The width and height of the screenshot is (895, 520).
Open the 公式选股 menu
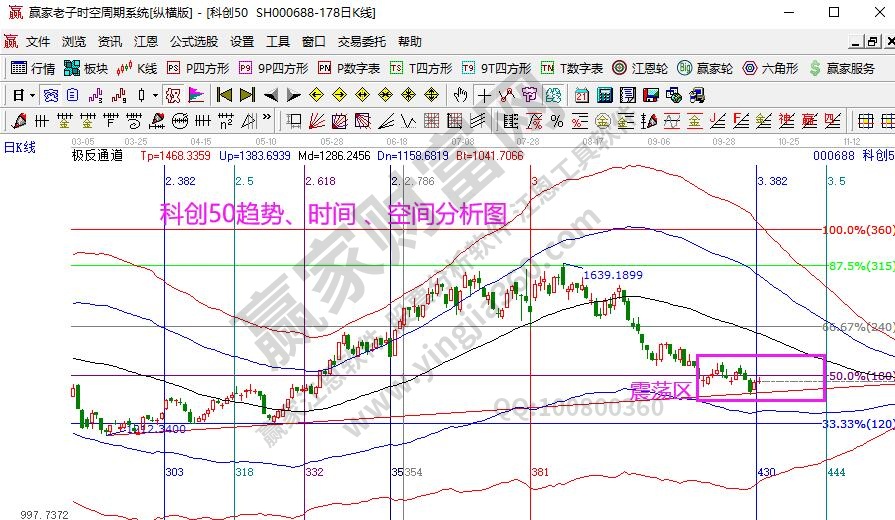click(193, 42)
